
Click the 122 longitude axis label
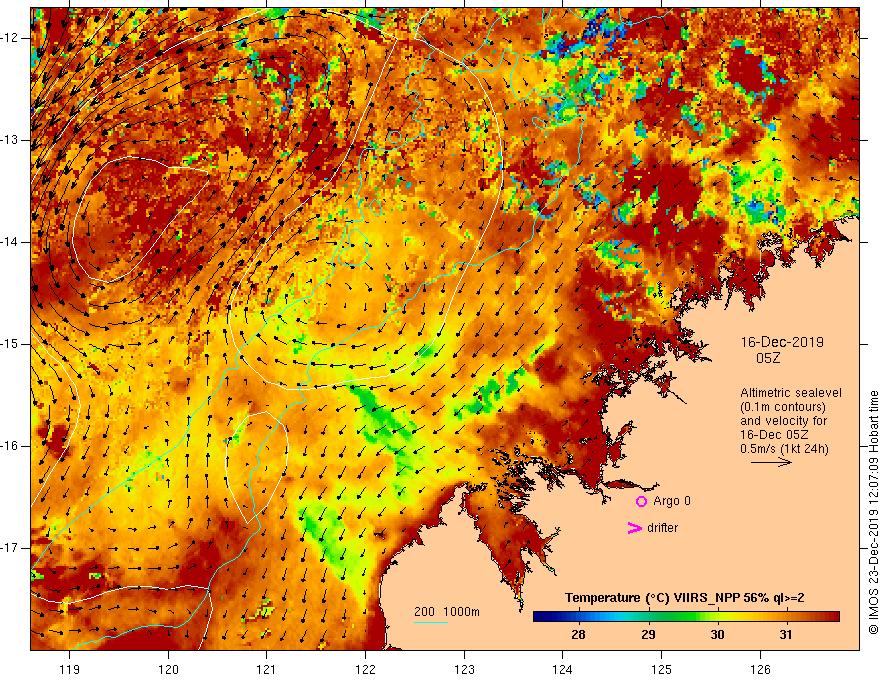tap(365, 669)
